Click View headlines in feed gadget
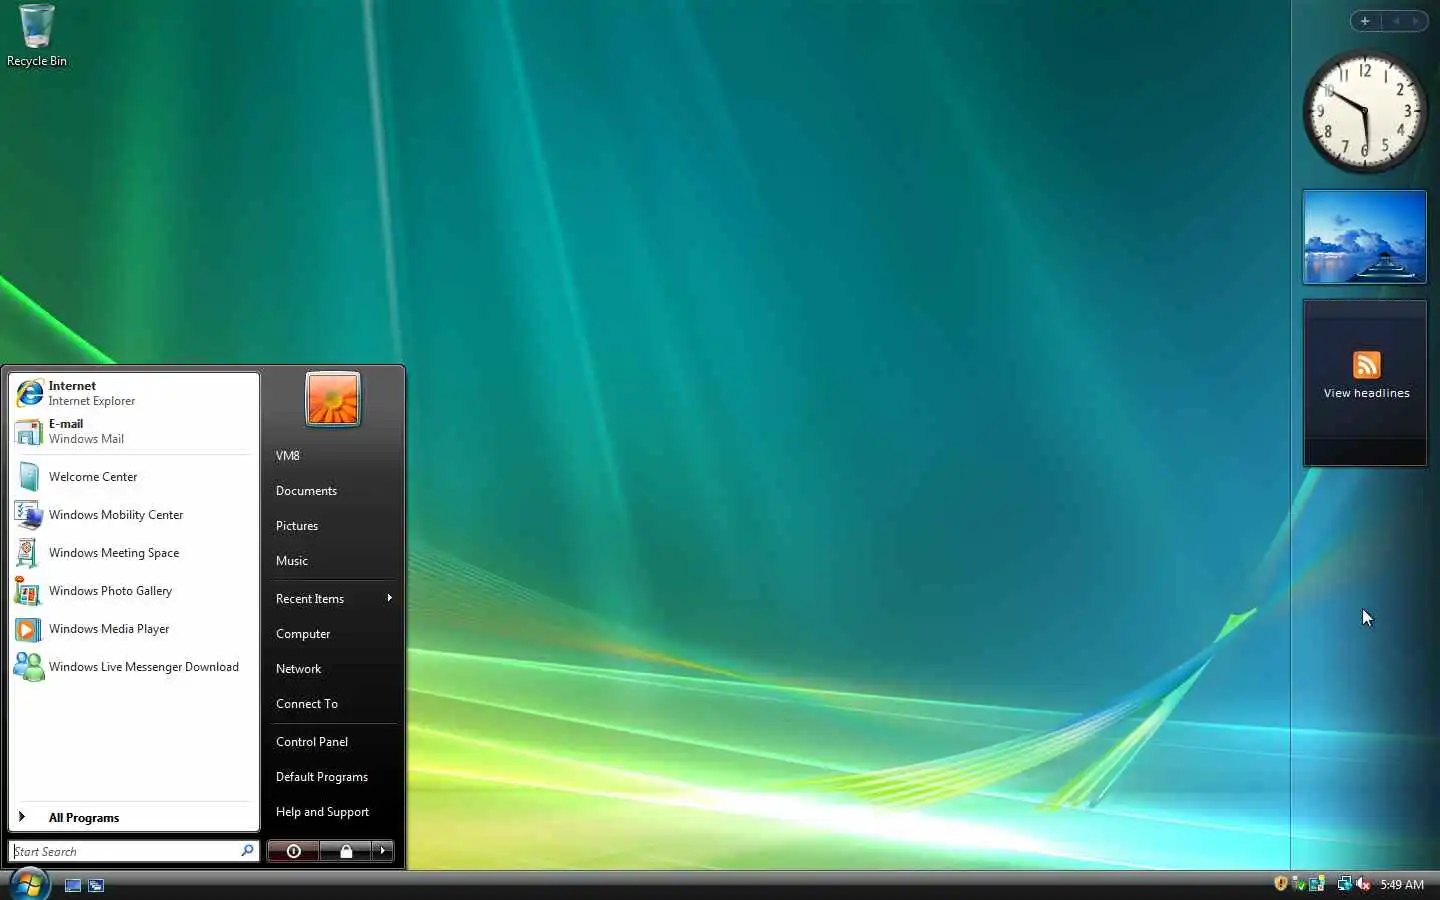 pos(1366,393)
